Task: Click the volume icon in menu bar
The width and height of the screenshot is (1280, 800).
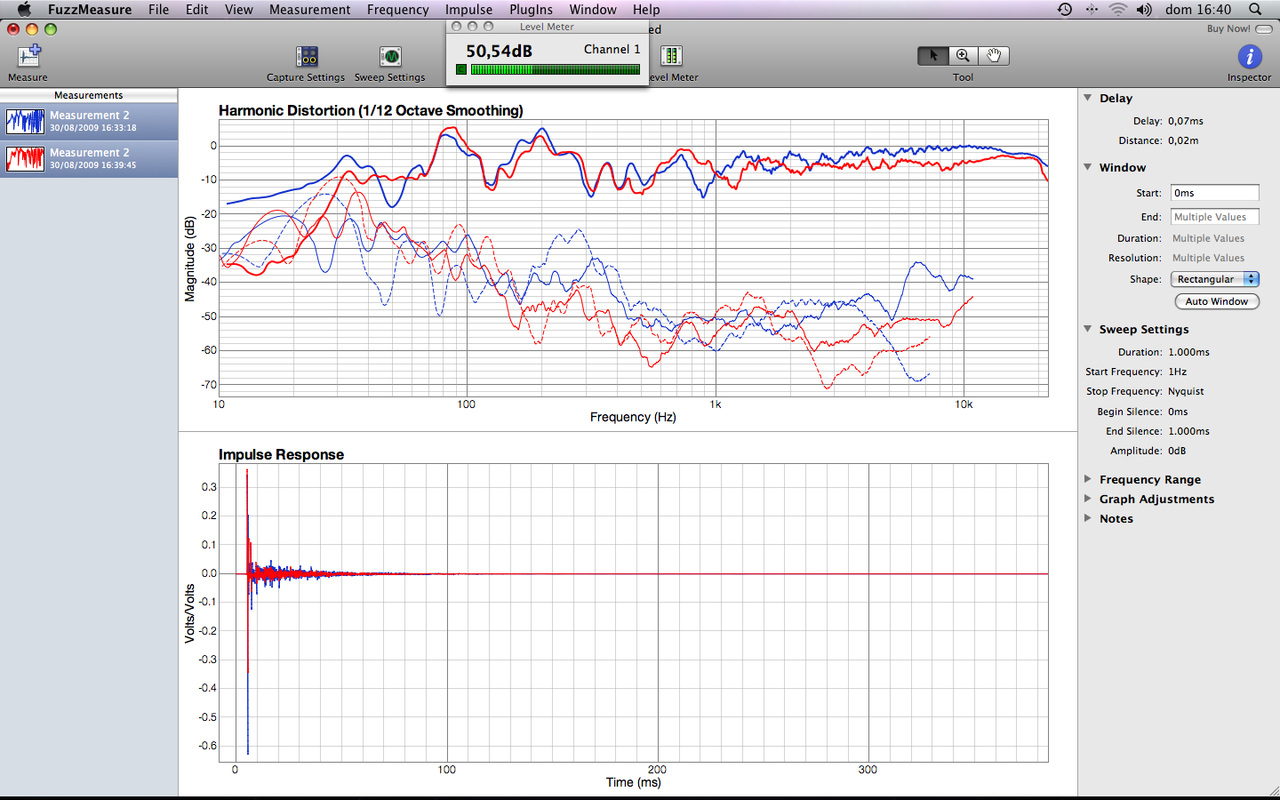Action: click(x=1146, y=9)
